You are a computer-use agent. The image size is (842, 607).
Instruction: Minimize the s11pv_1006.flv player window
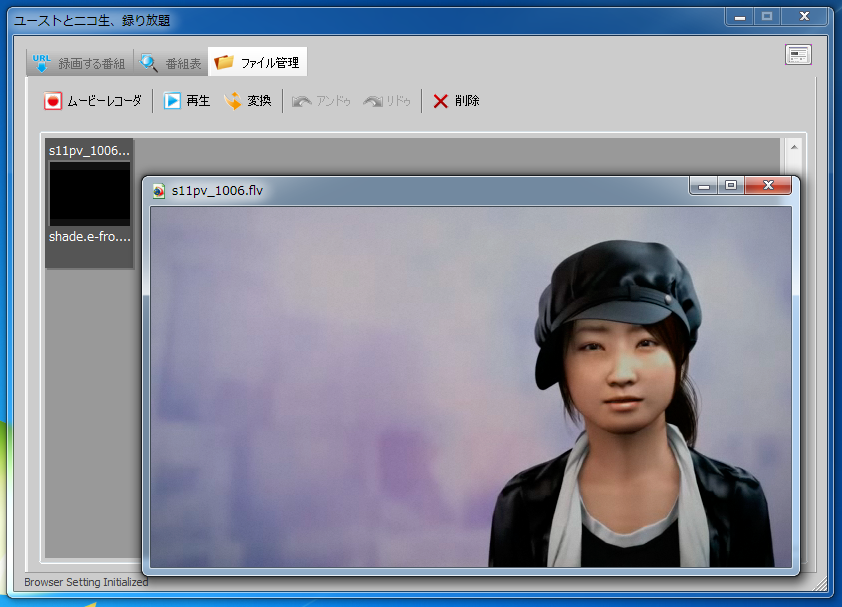click(x=704, y=186)
